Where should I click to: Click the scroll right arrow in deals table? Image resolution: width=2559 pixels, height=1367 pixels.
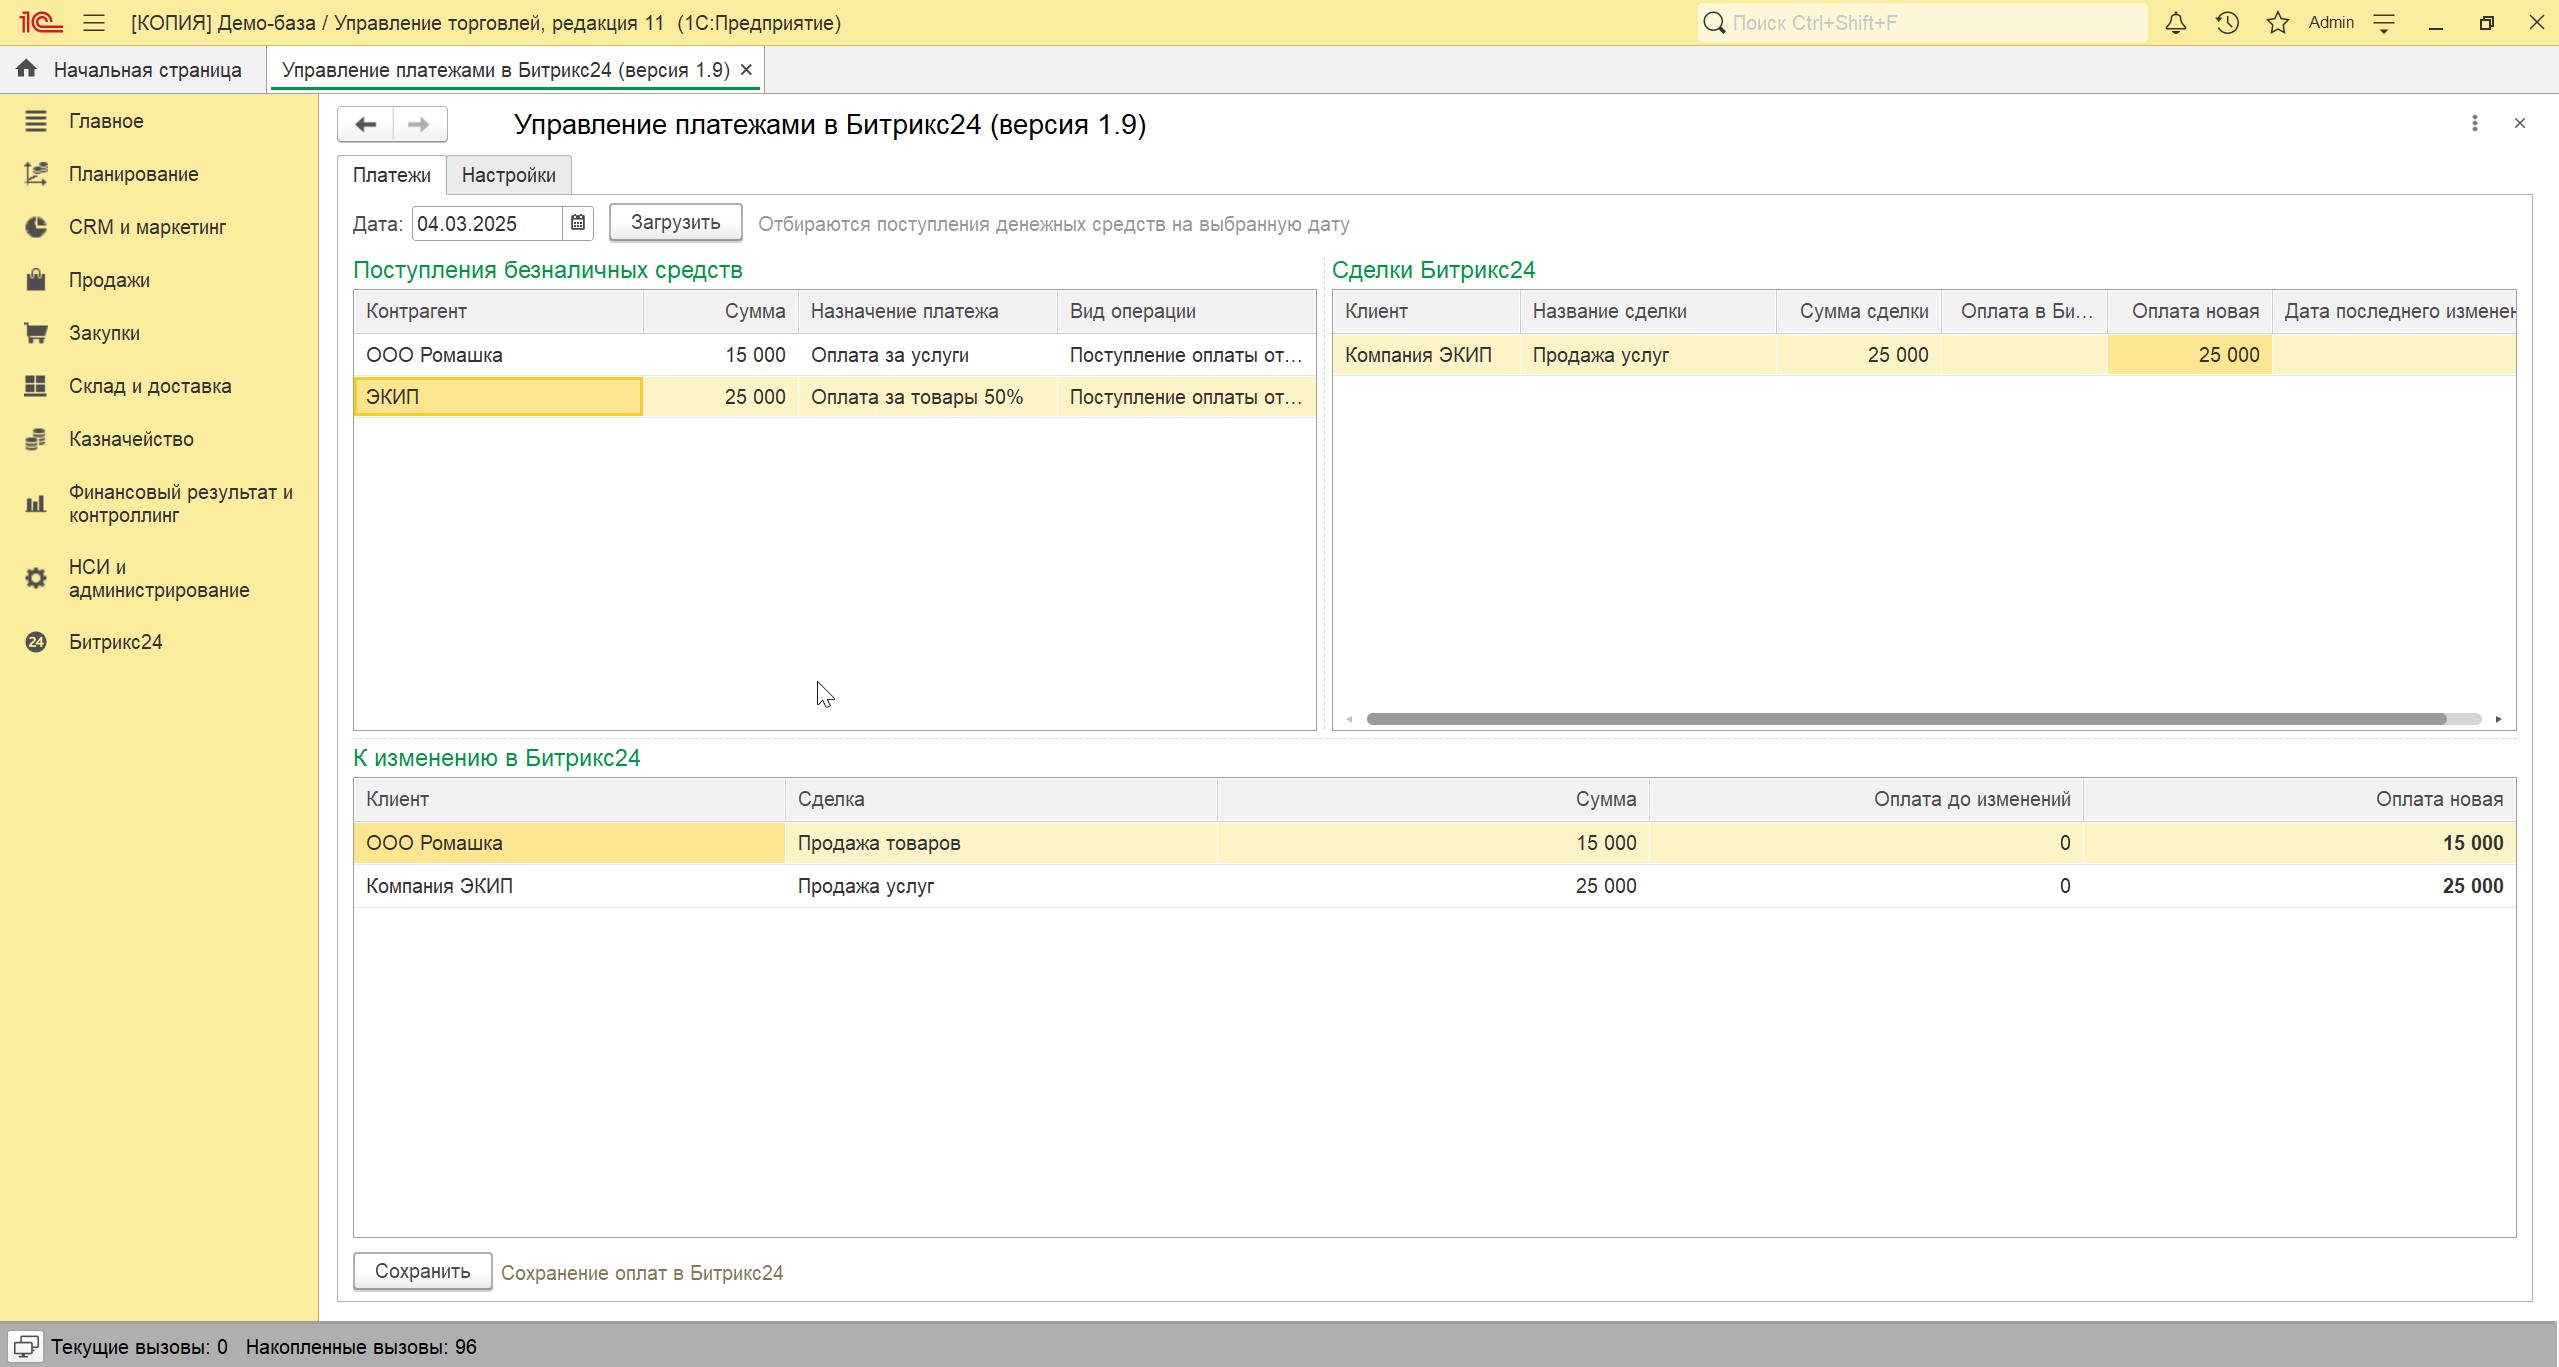[x=2498, y=719]
